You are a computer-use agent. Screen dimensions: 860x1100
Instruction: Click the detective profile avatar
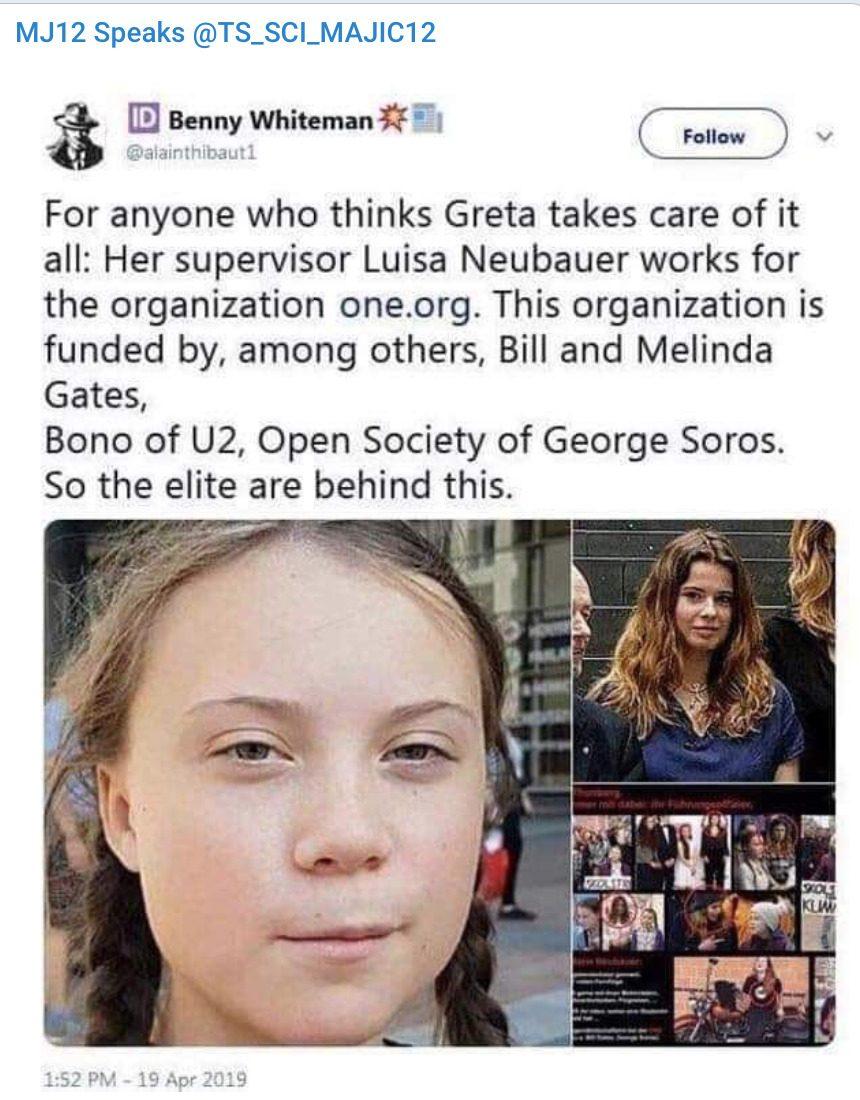click(x=75, y=136)
